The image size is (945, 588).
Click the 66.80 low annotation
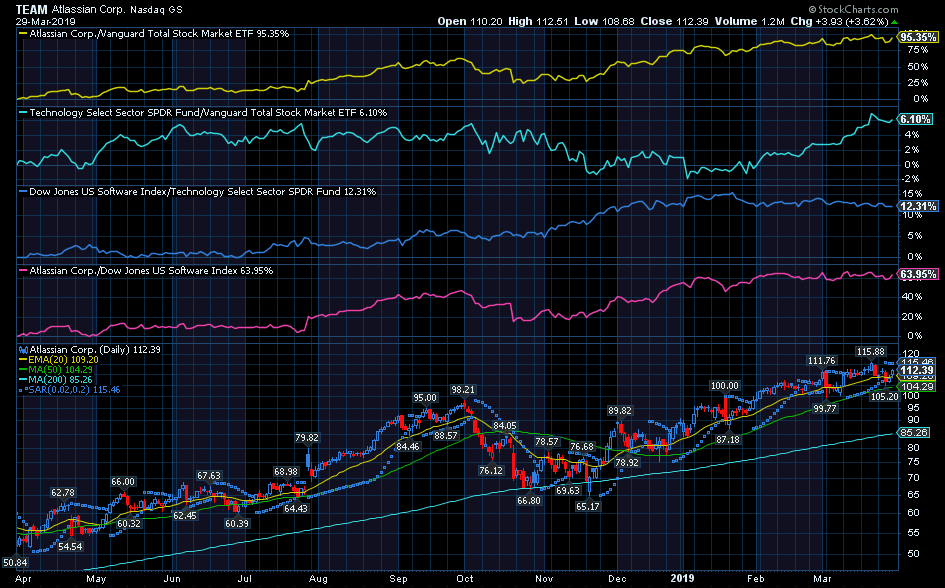[529, 501]
